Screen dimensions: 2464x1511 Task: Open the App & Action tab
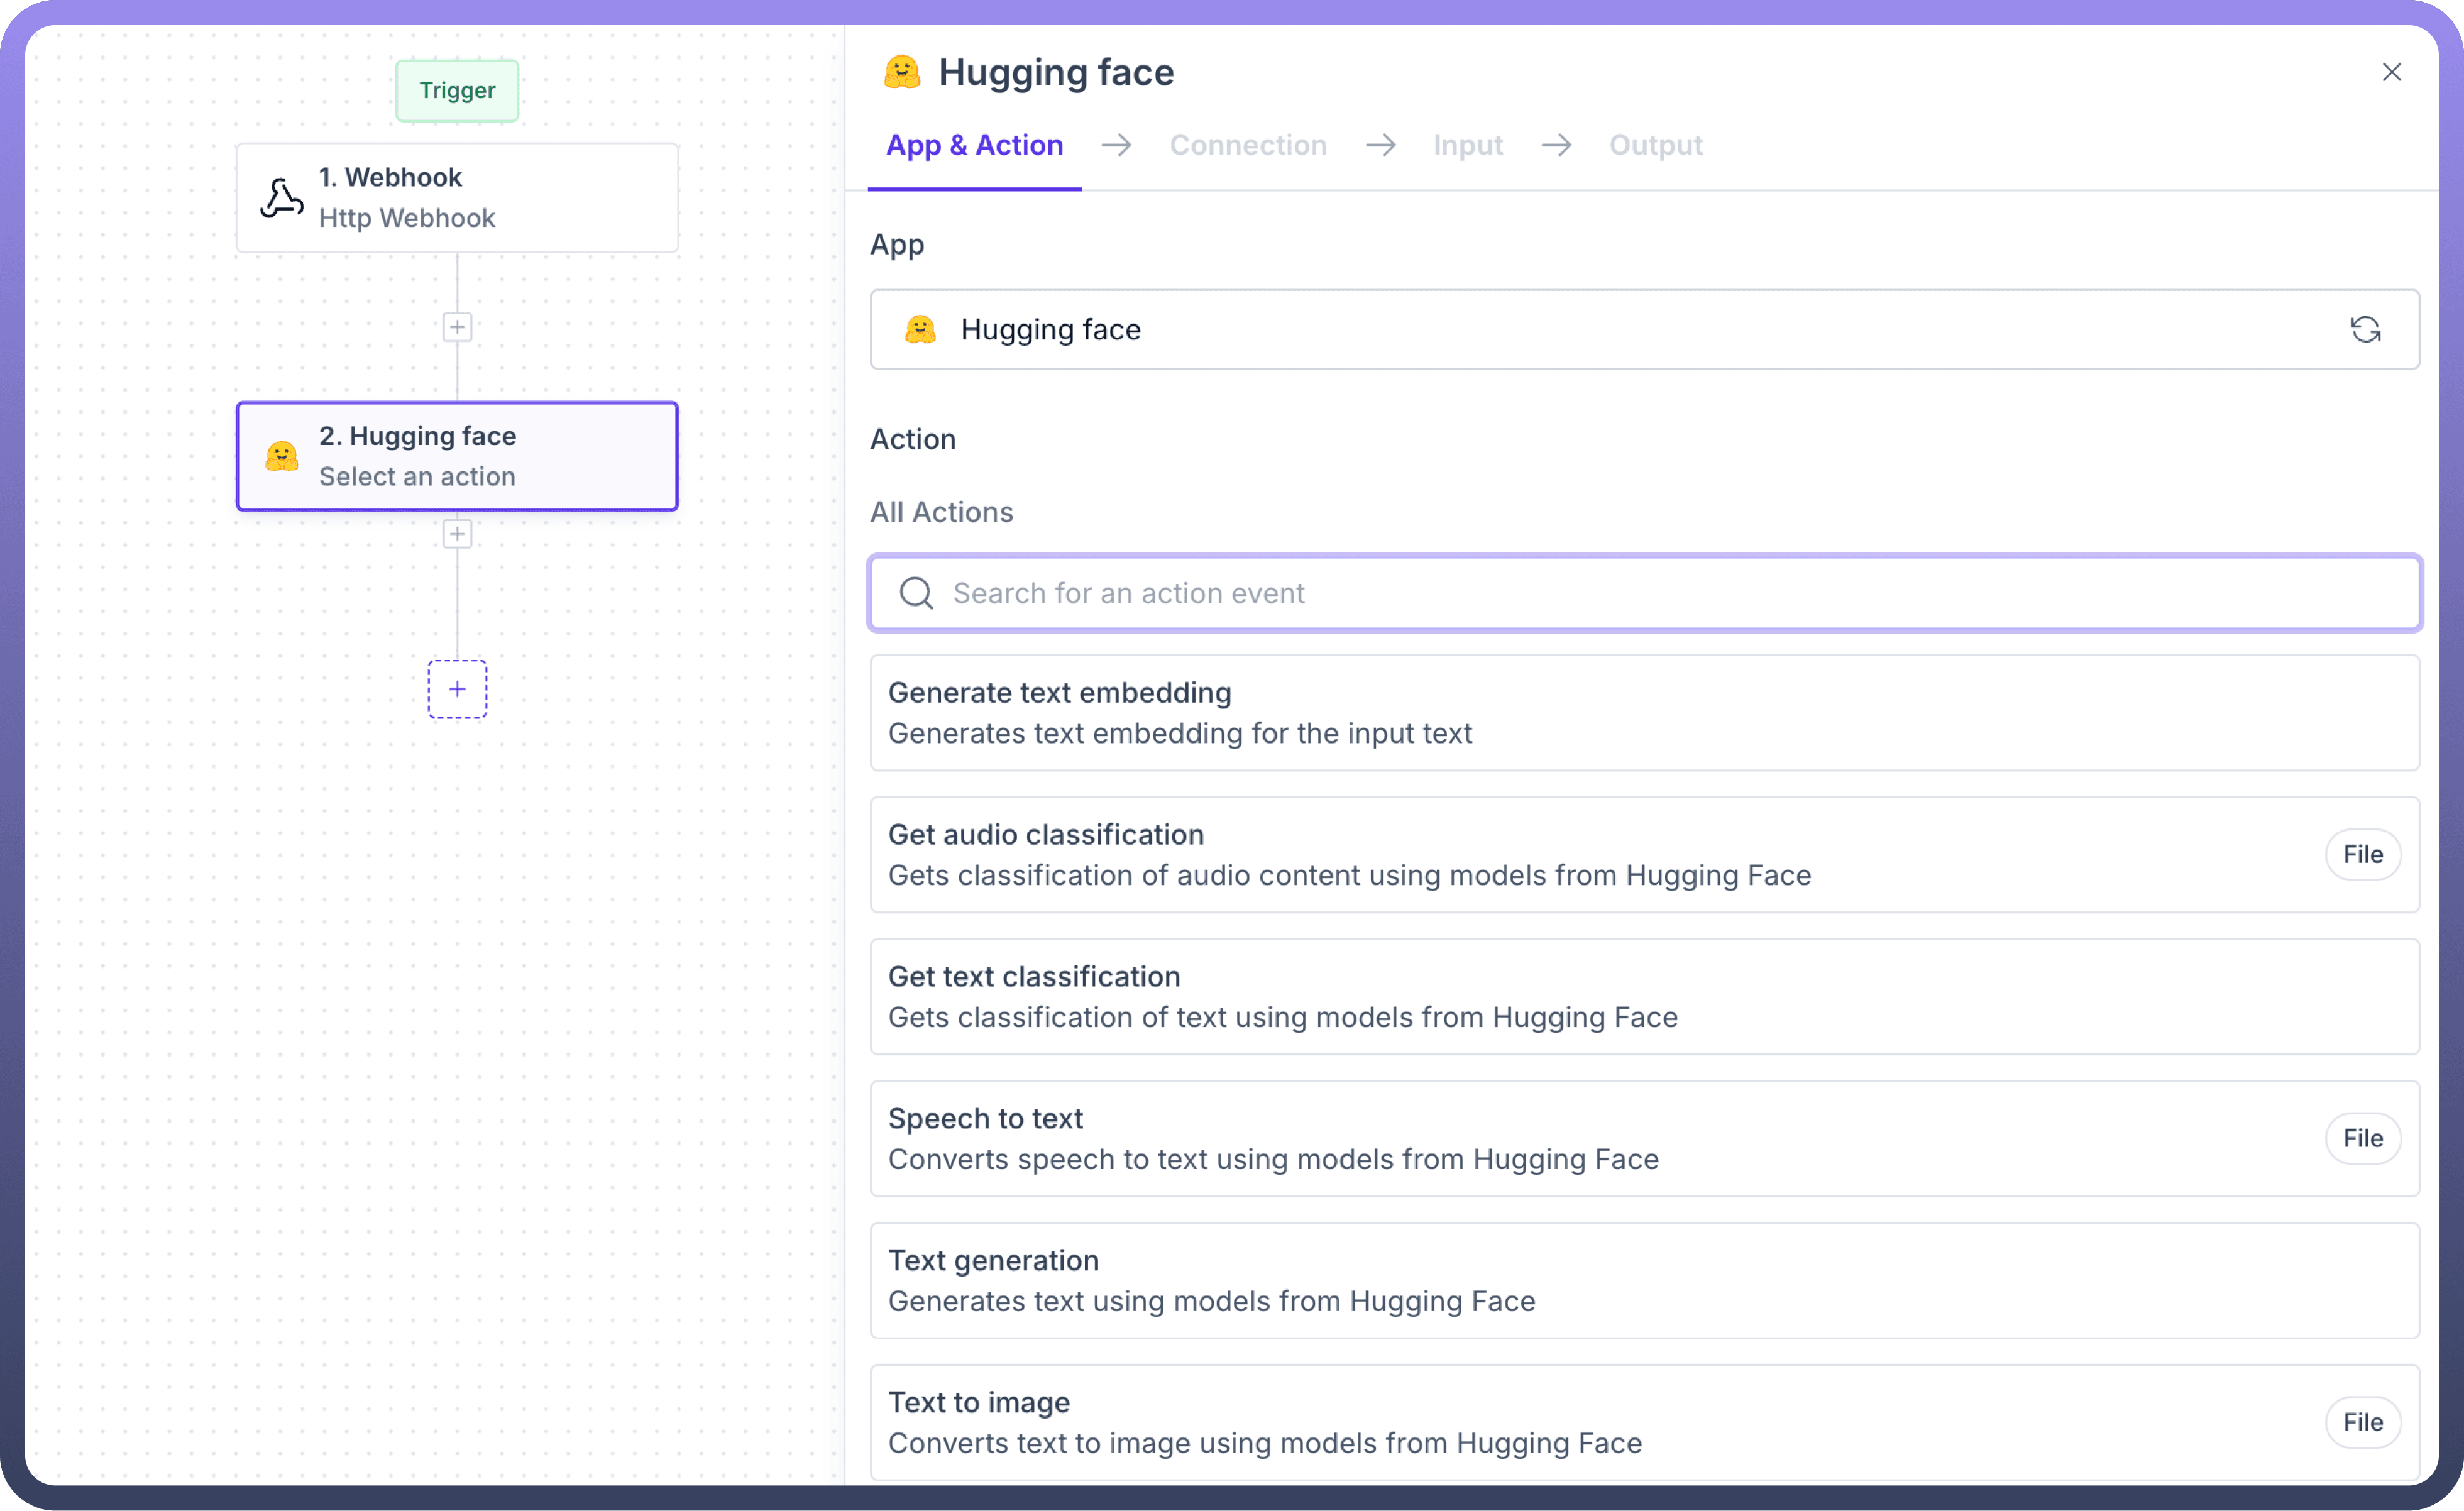pyautogui.click(x=974, y=145)
